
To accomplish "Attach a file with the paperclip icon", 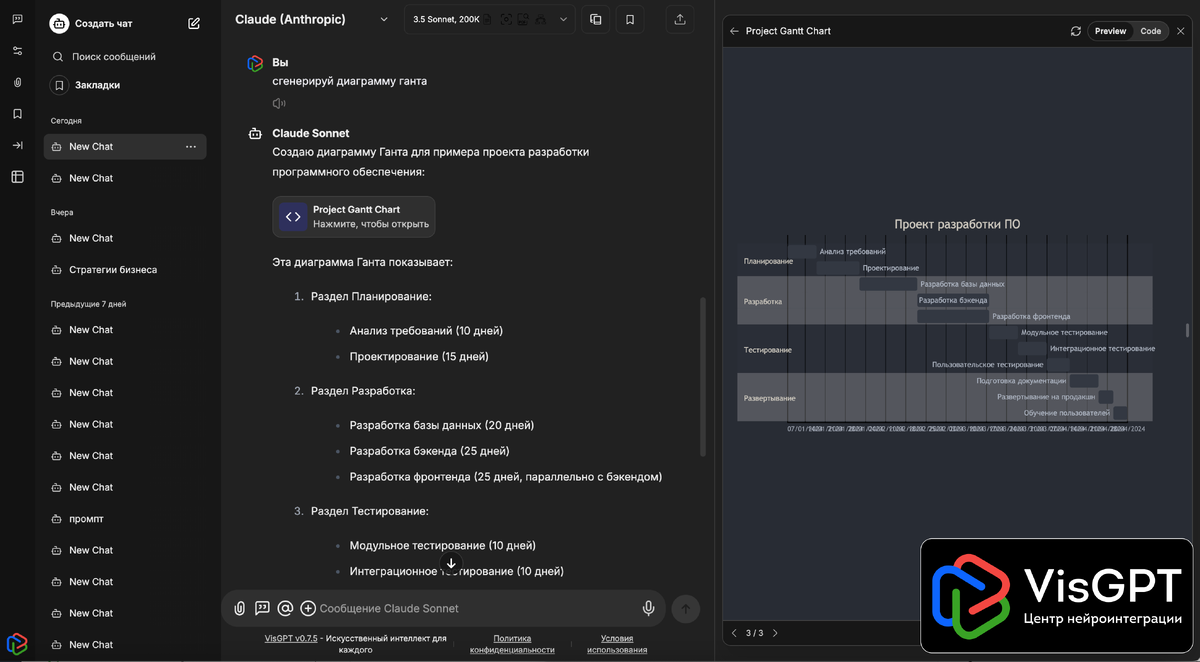I will click(240, 608).
